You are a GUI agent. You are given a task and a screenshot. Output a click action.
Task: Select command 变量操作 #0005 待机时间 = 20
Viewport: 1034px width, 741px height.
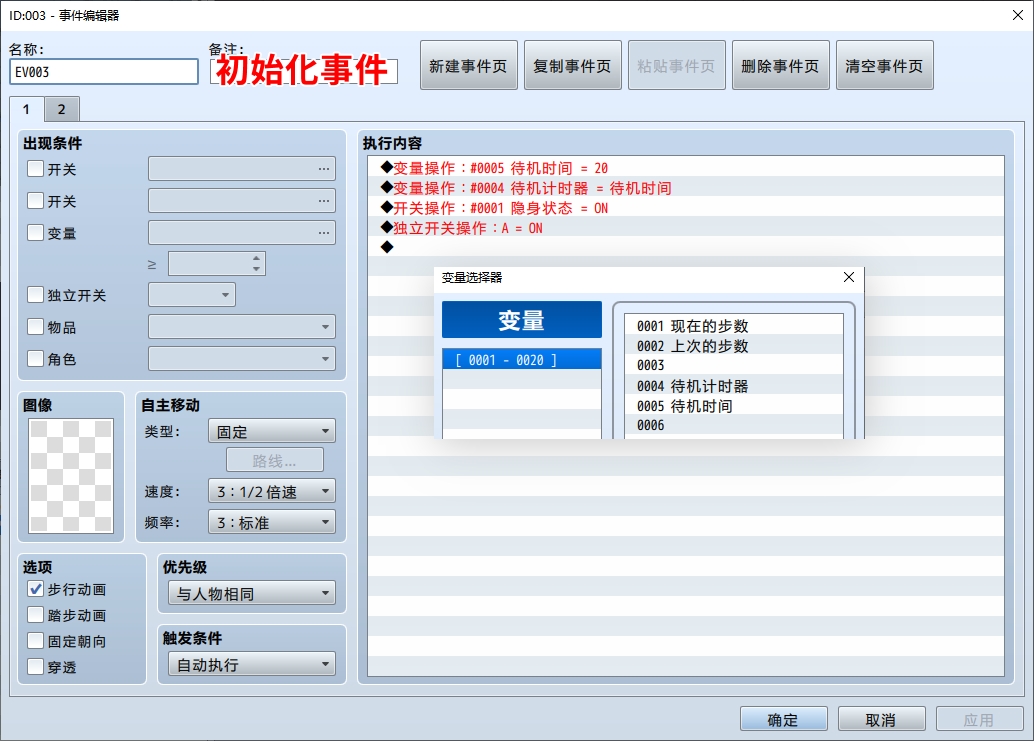point(686,167)
